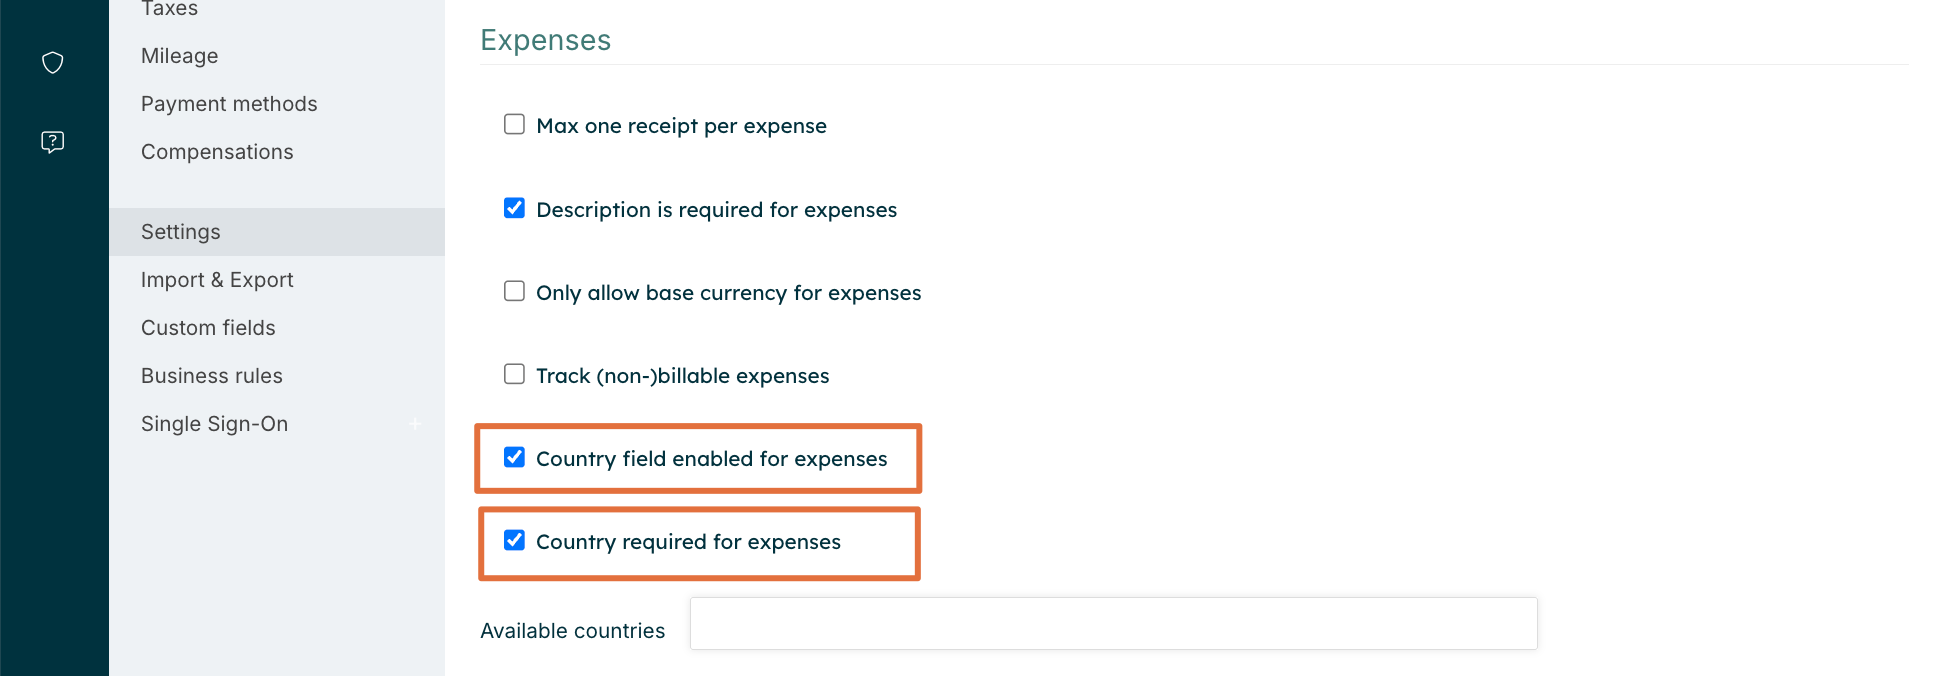The image size is (1950, 676).
Task: Toggle Track (non-)billable expenses checkbox
Action: [514, 374]
